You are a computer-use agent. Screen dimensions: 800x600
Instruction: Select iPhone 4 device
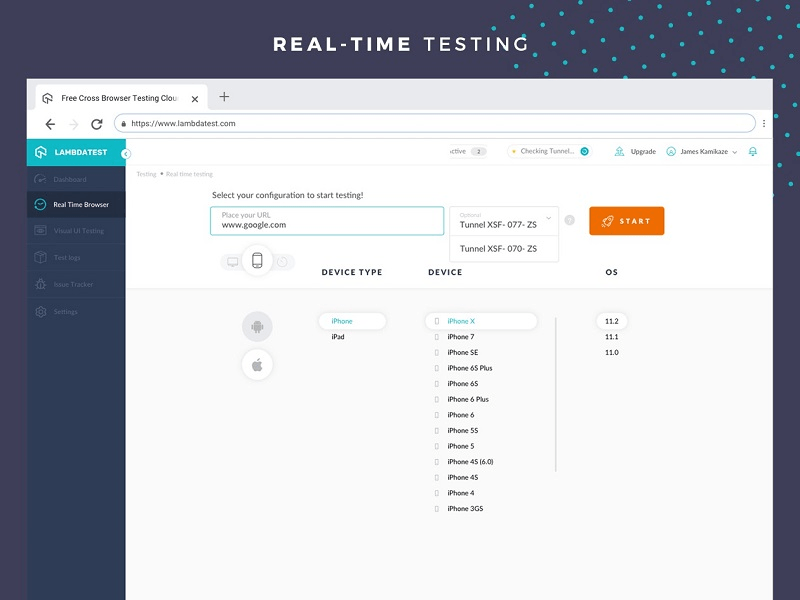(x=461, y=493)
